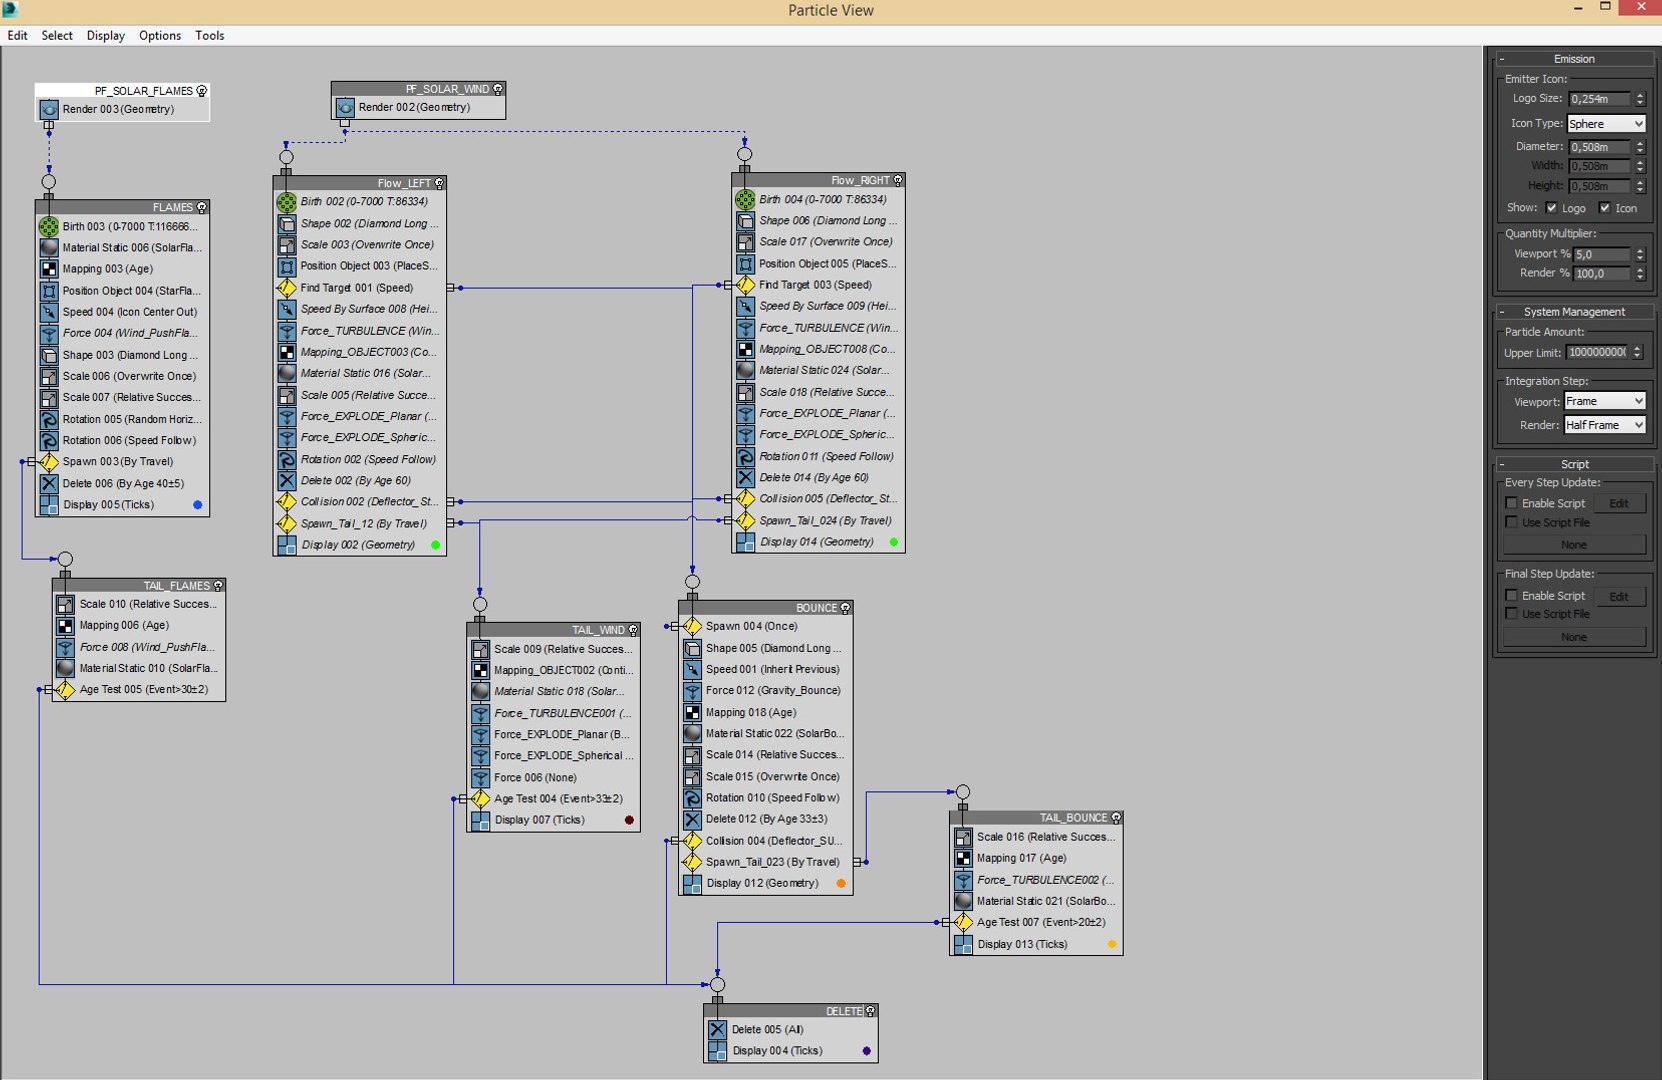
Task: Click the green color dot on Display 002
Action: click(435, 545)
